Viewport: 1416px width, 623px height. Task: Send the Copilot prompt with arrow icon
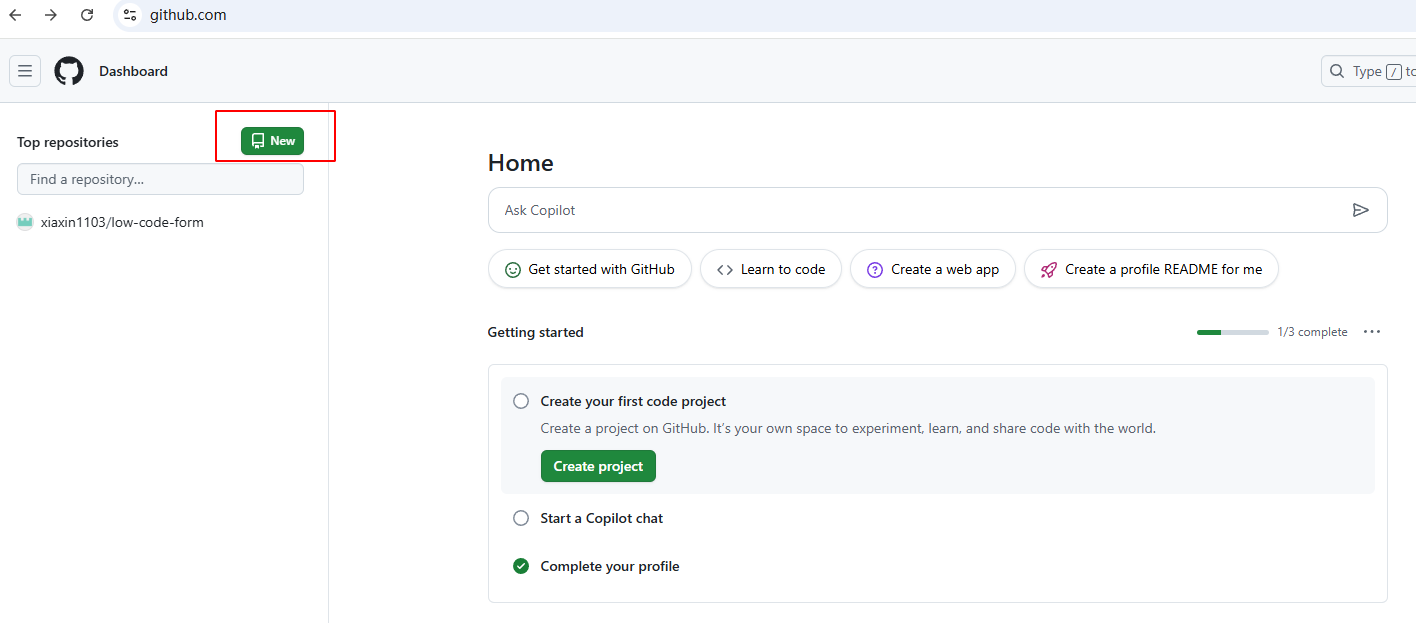point(1360,210)
